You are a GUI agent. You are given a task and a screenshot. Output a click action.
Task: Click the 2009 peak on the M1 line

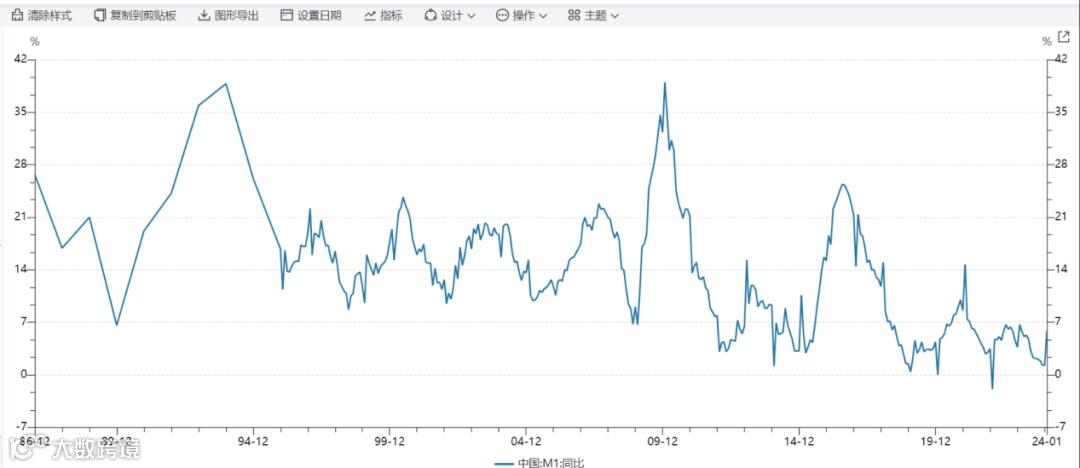point(665,83)
